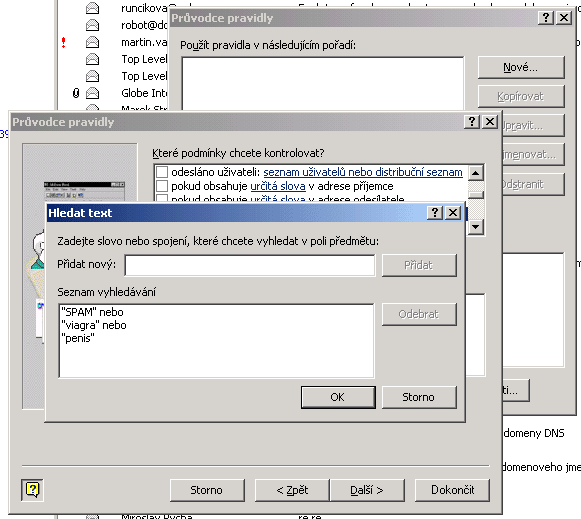
Task: Open the 'seznam uživatelů nebo distribuční seznam' link
Action: tap(363, 172)
